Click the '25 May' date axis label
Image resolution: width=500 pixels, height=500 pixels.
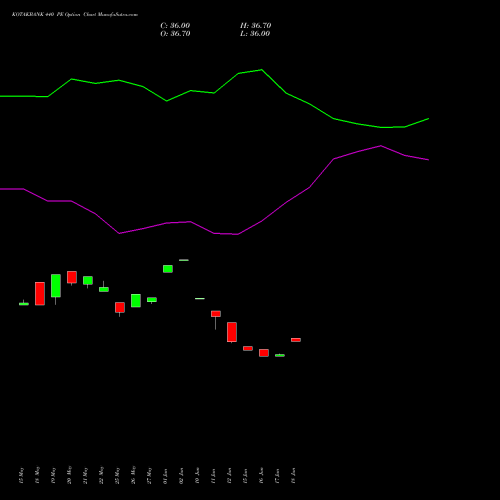click(117, 475)
